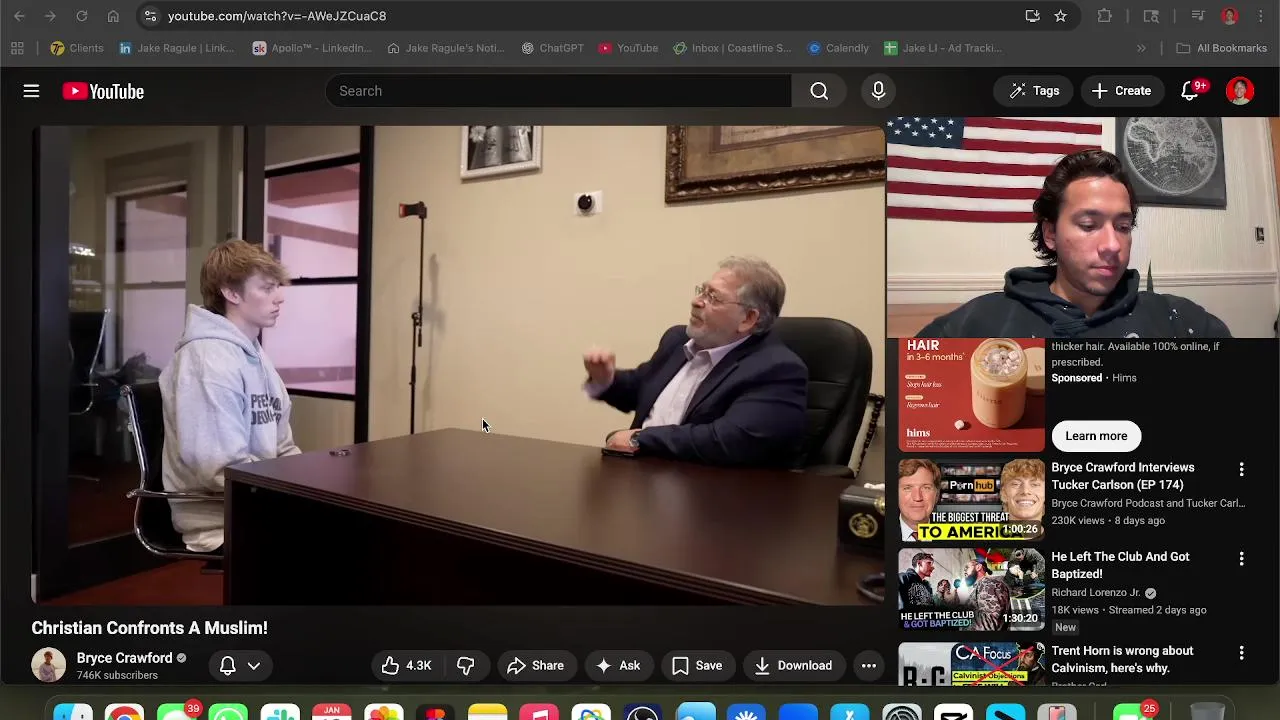Click title 'Bryce Crawford Interviews Tucker Carlson'
The height and width of the screenshot is (720, 1280).
(1122, 476)
